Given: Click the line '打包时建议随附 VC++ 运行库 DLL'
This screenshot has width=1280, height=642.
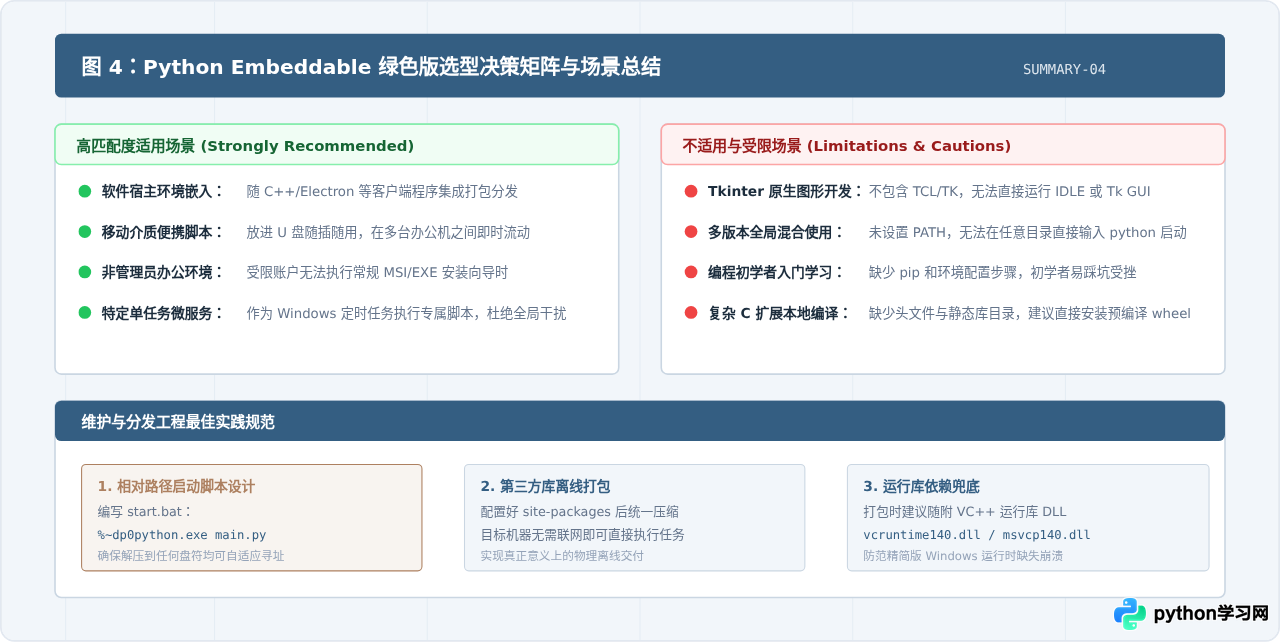Looking at the screenshot, I should 964,512.
